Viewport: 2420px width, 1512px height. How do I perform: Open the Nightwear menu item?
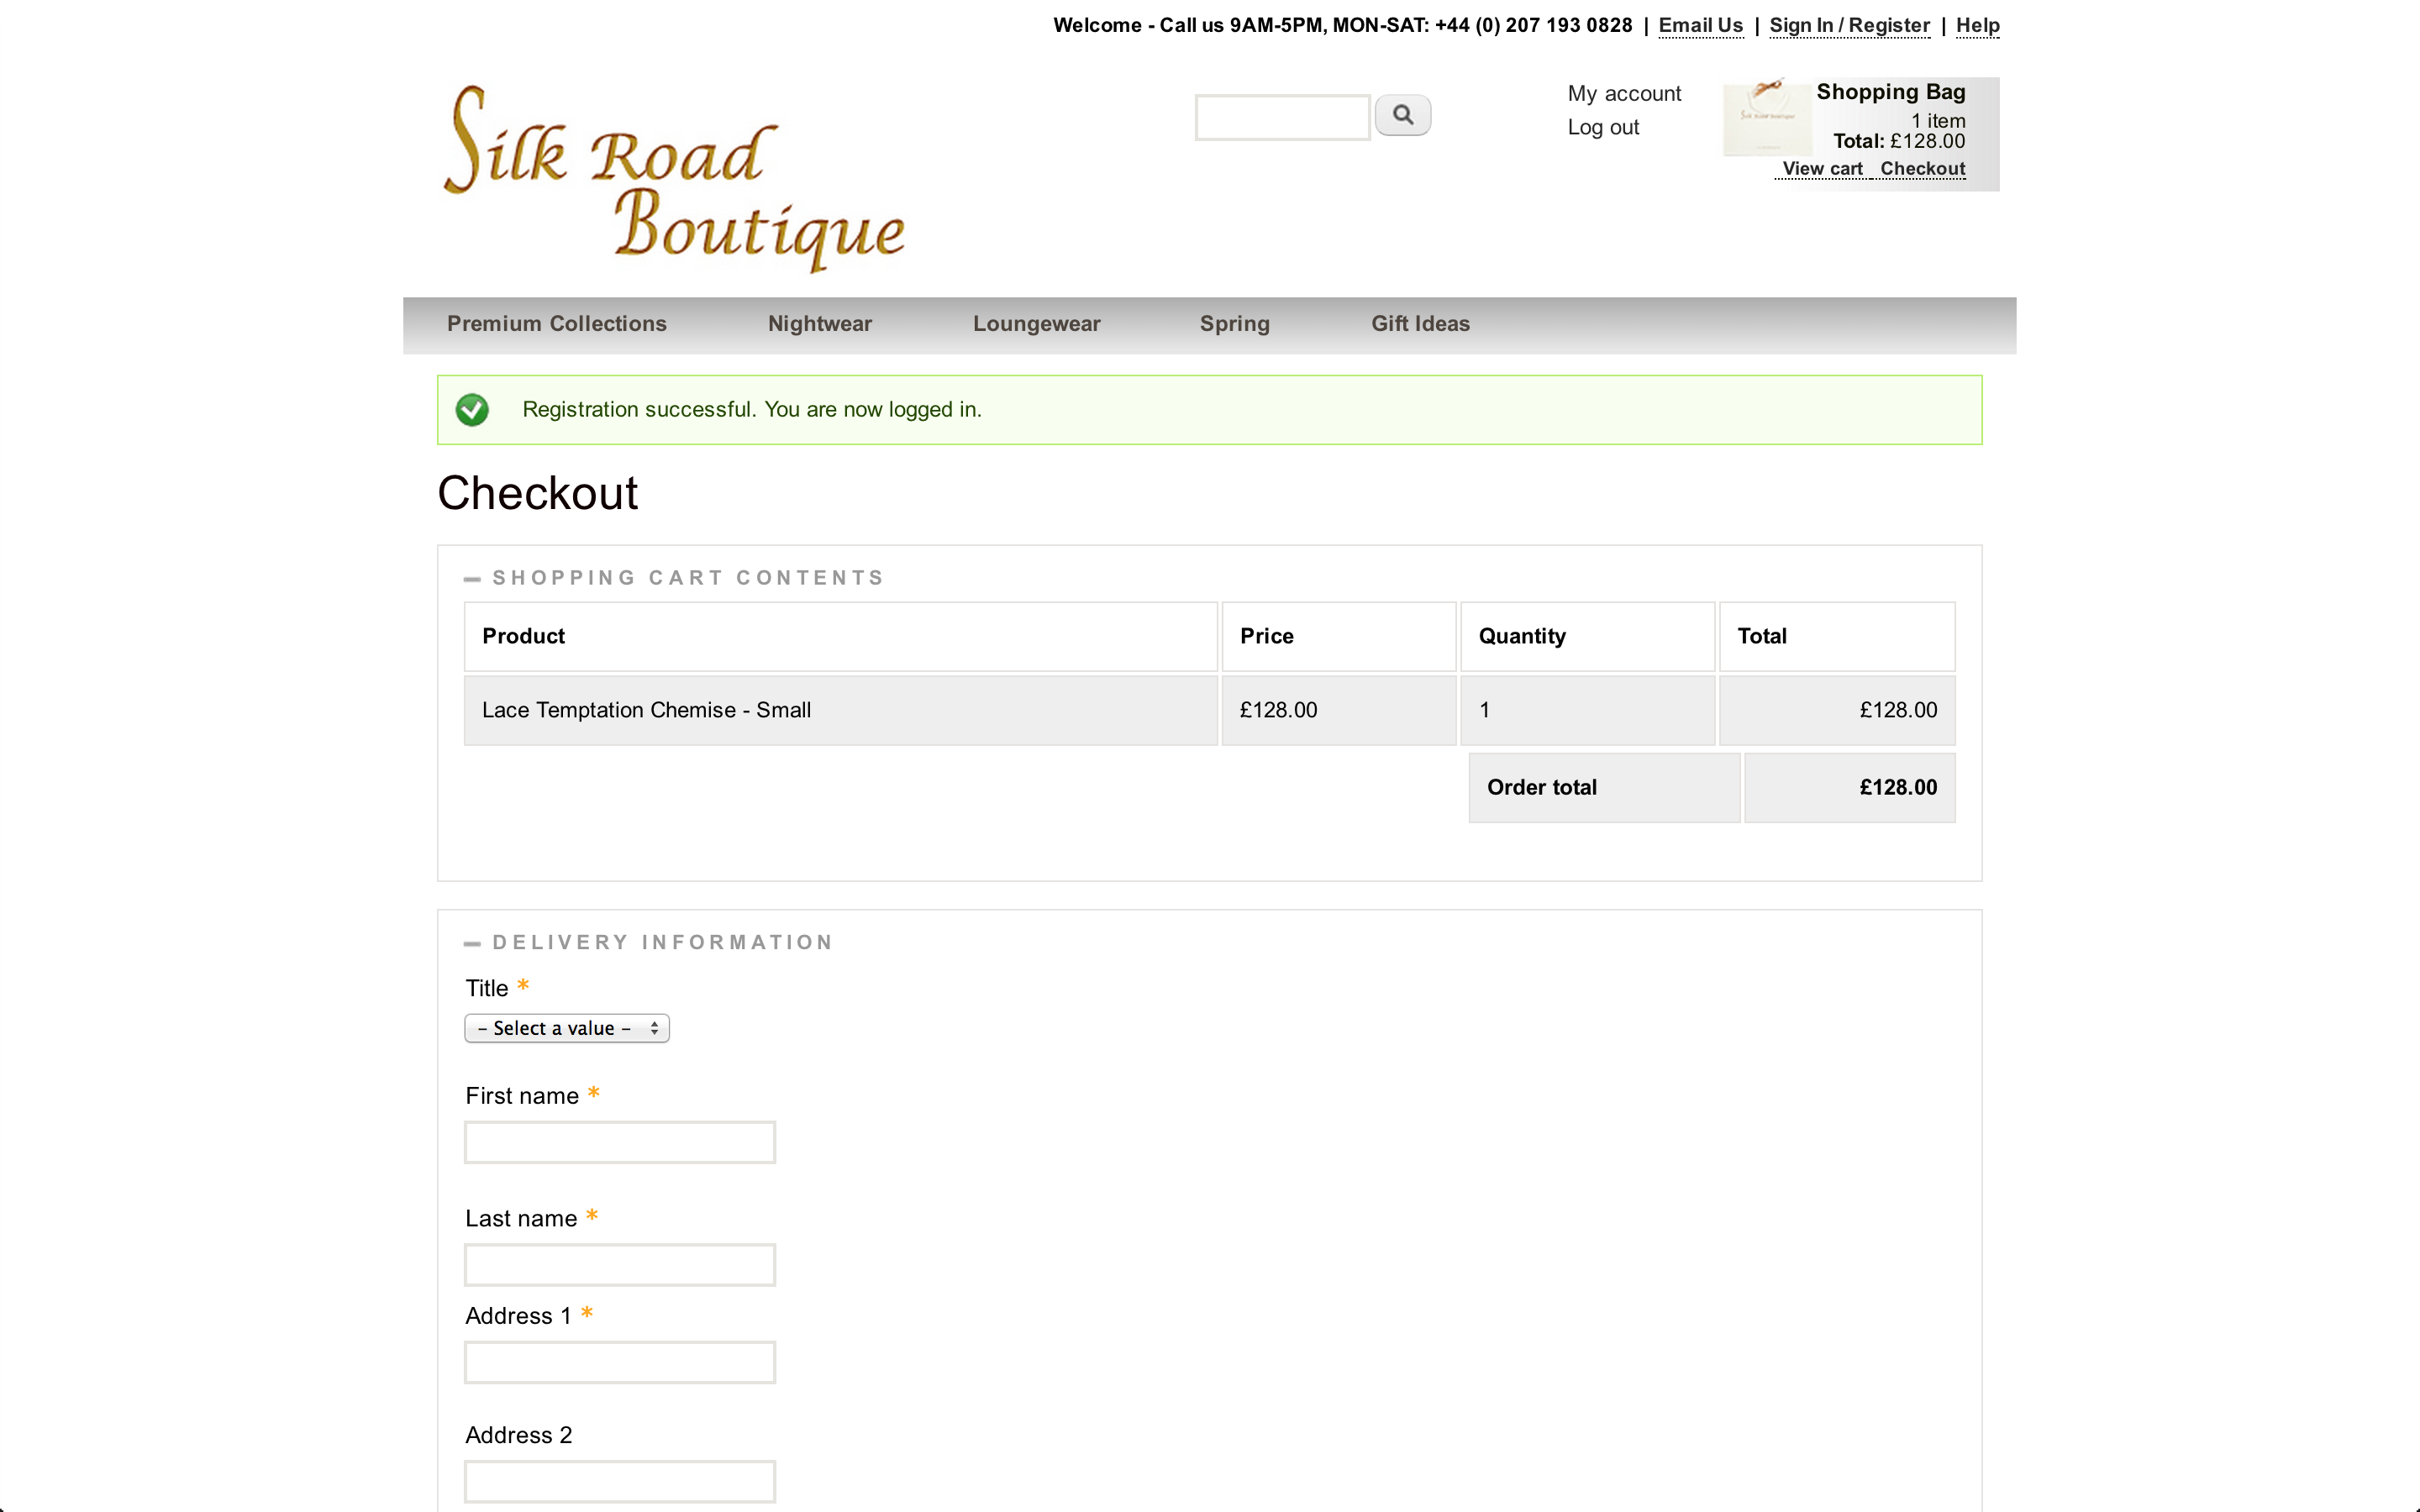[x=819, y=324]
